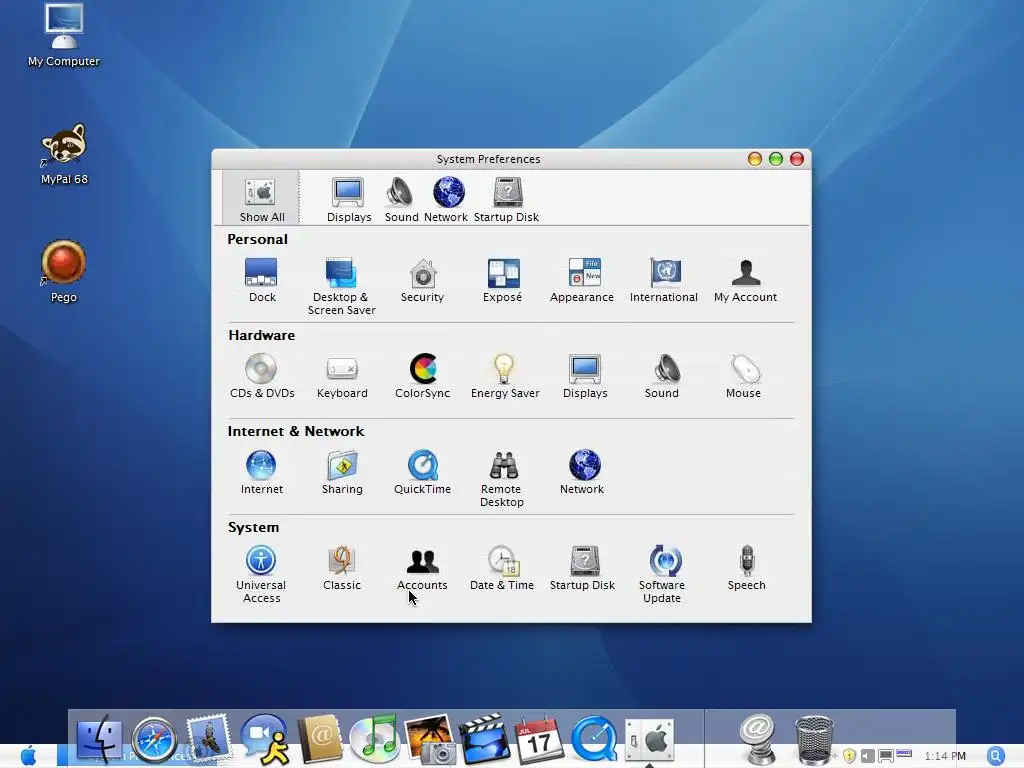Viewport: 1024px width, 768px height.
Task: Open Displays in the Hardware section
Action: tap(585, 376)
